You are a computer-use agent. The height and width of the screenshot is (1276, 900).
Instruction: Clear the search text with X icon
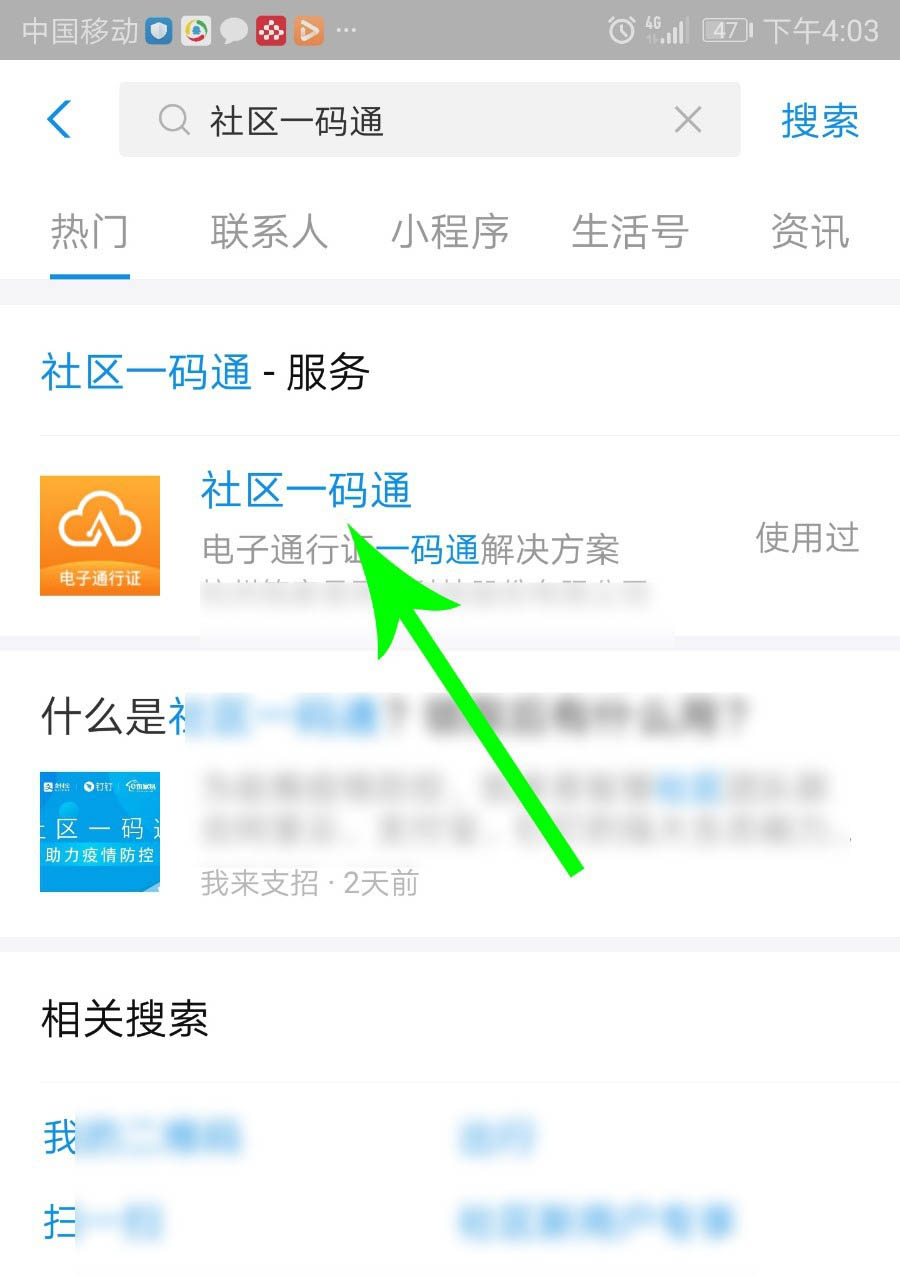click(688, 121)
